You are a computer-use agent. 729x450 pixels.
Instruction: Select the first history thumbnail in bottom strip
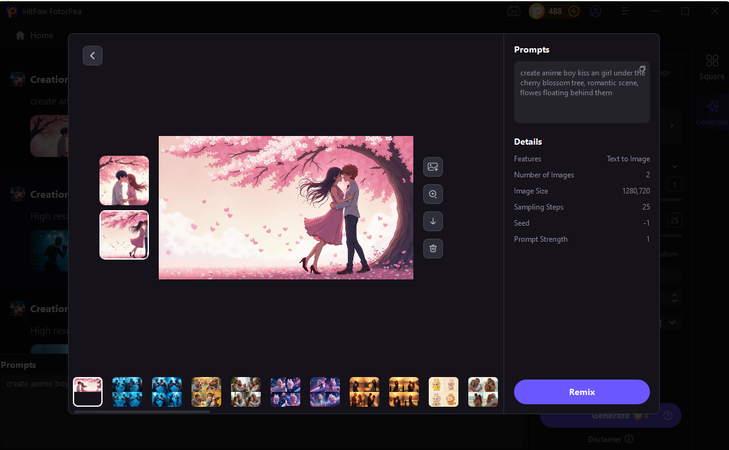(88, 392)
